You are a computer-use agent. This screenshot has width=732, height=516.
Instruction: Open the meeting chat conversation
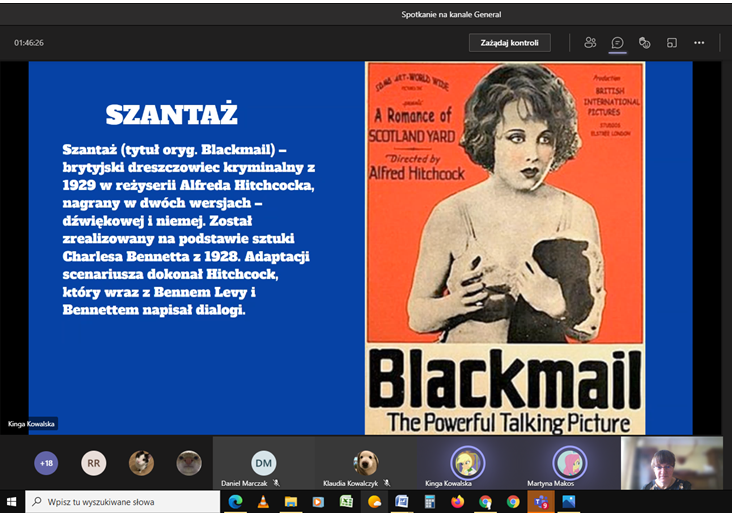pyautogui.click(x=617, y=43)
